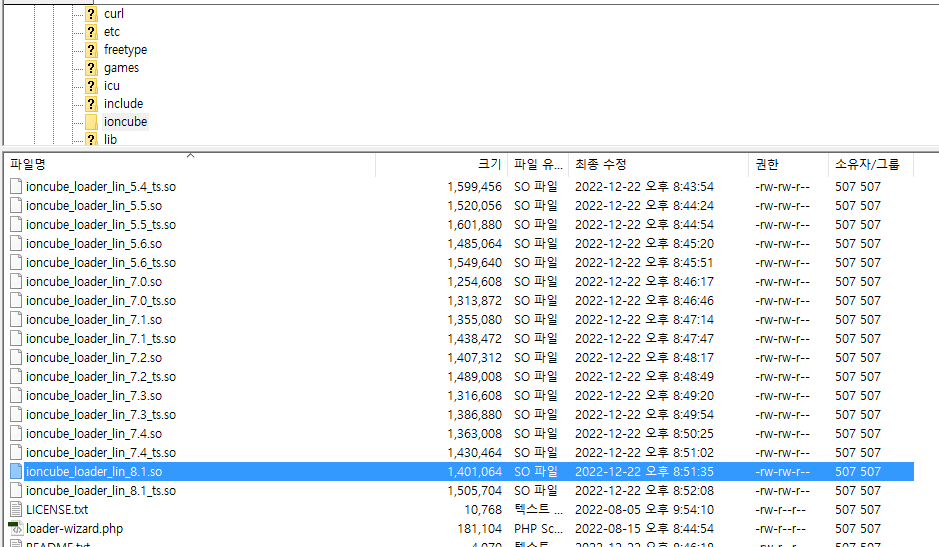Select file ioncube_loader_lin_7.0.so
The image size is (939, 547).
94,282
